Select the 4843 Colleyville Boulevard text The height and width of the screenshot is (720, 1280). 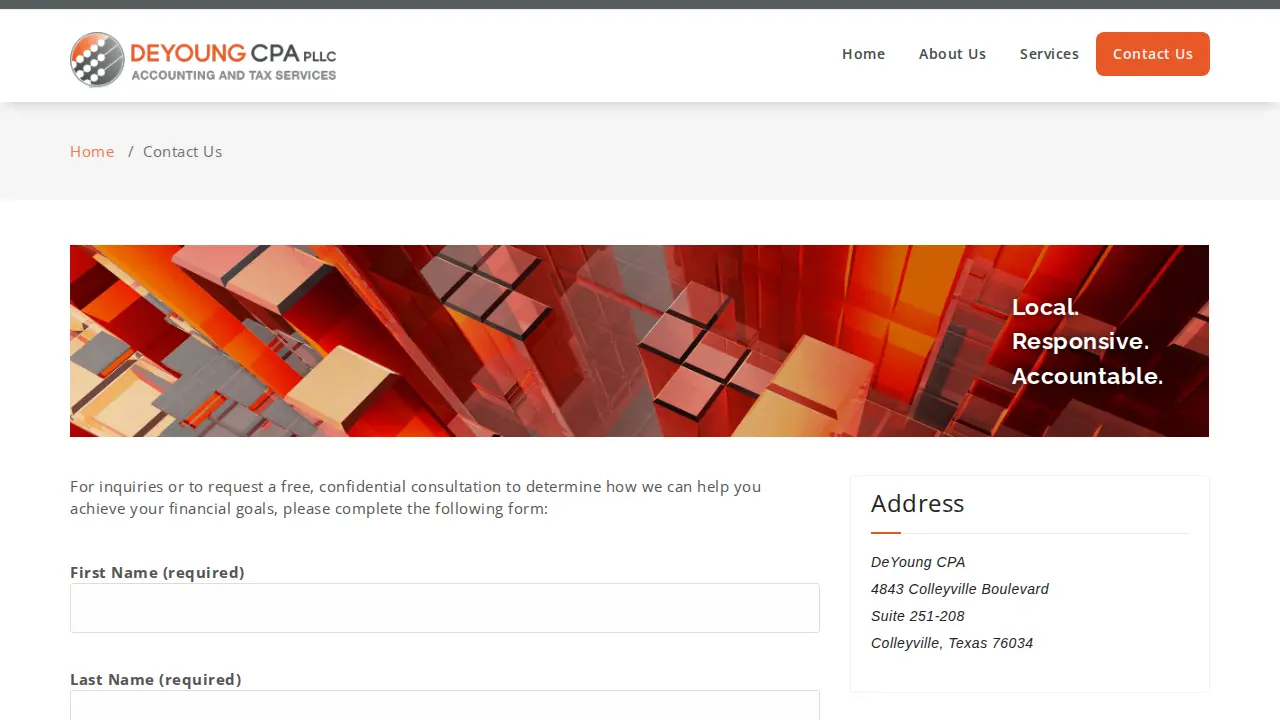pyautogui.click(x=960, y=589)
